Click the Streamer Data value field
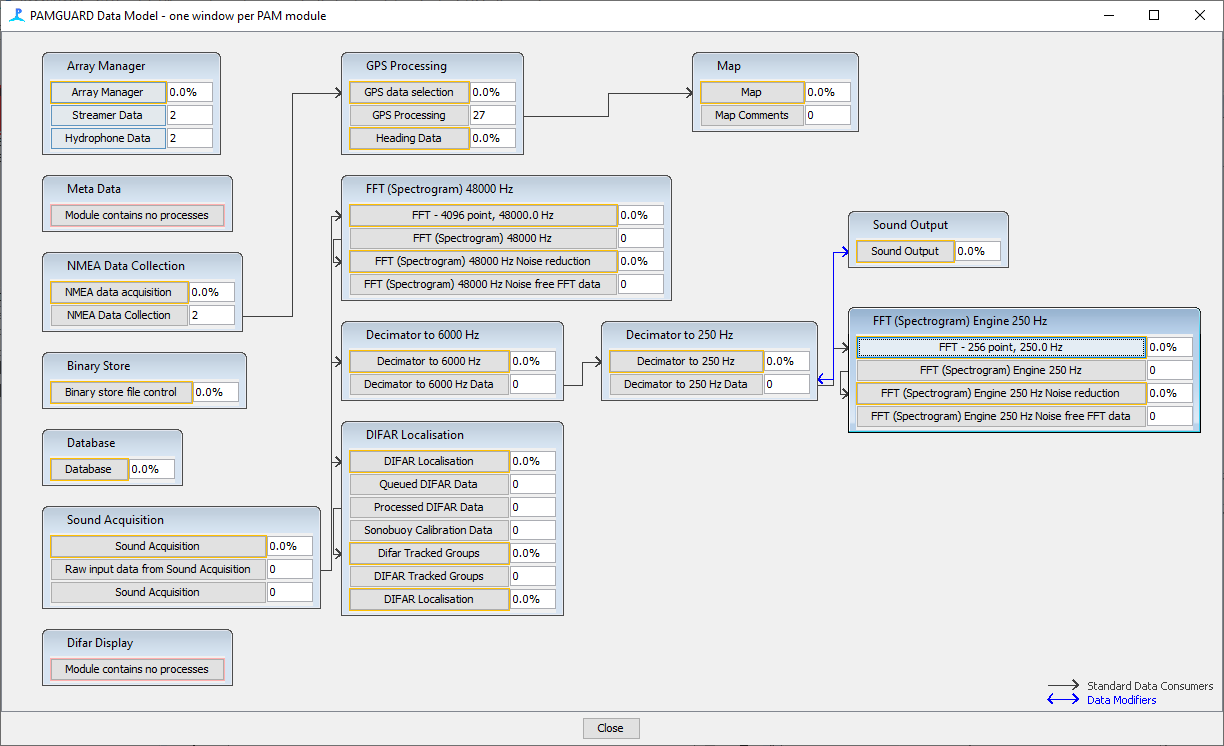The width and height of the screenshot is (1224, 746). (190, 115)
